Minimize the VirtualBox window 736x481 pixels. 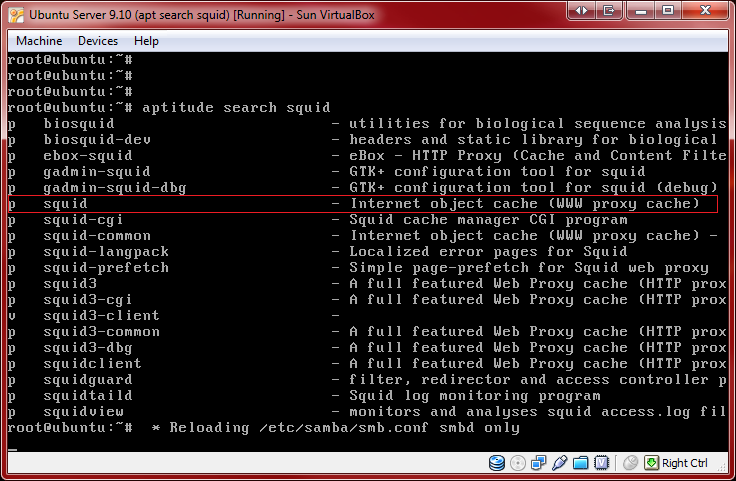[641, 10]
